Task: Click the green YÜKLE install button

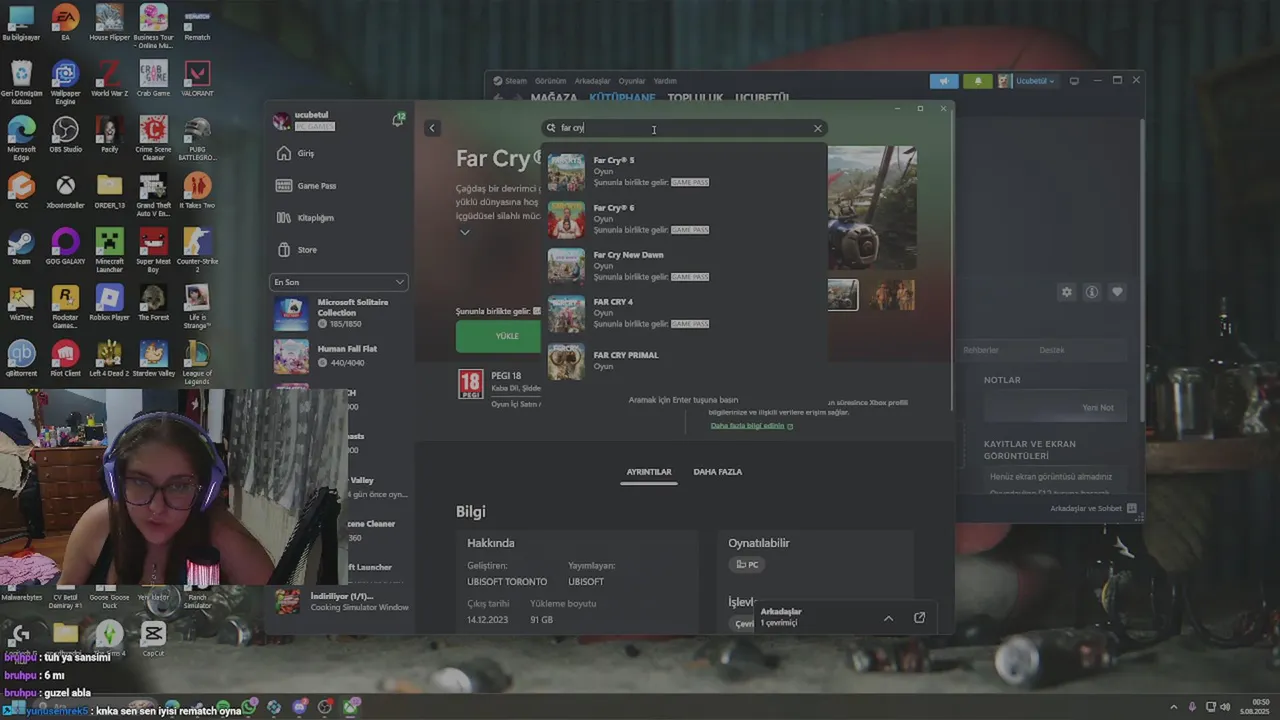Action: point(498,336)
